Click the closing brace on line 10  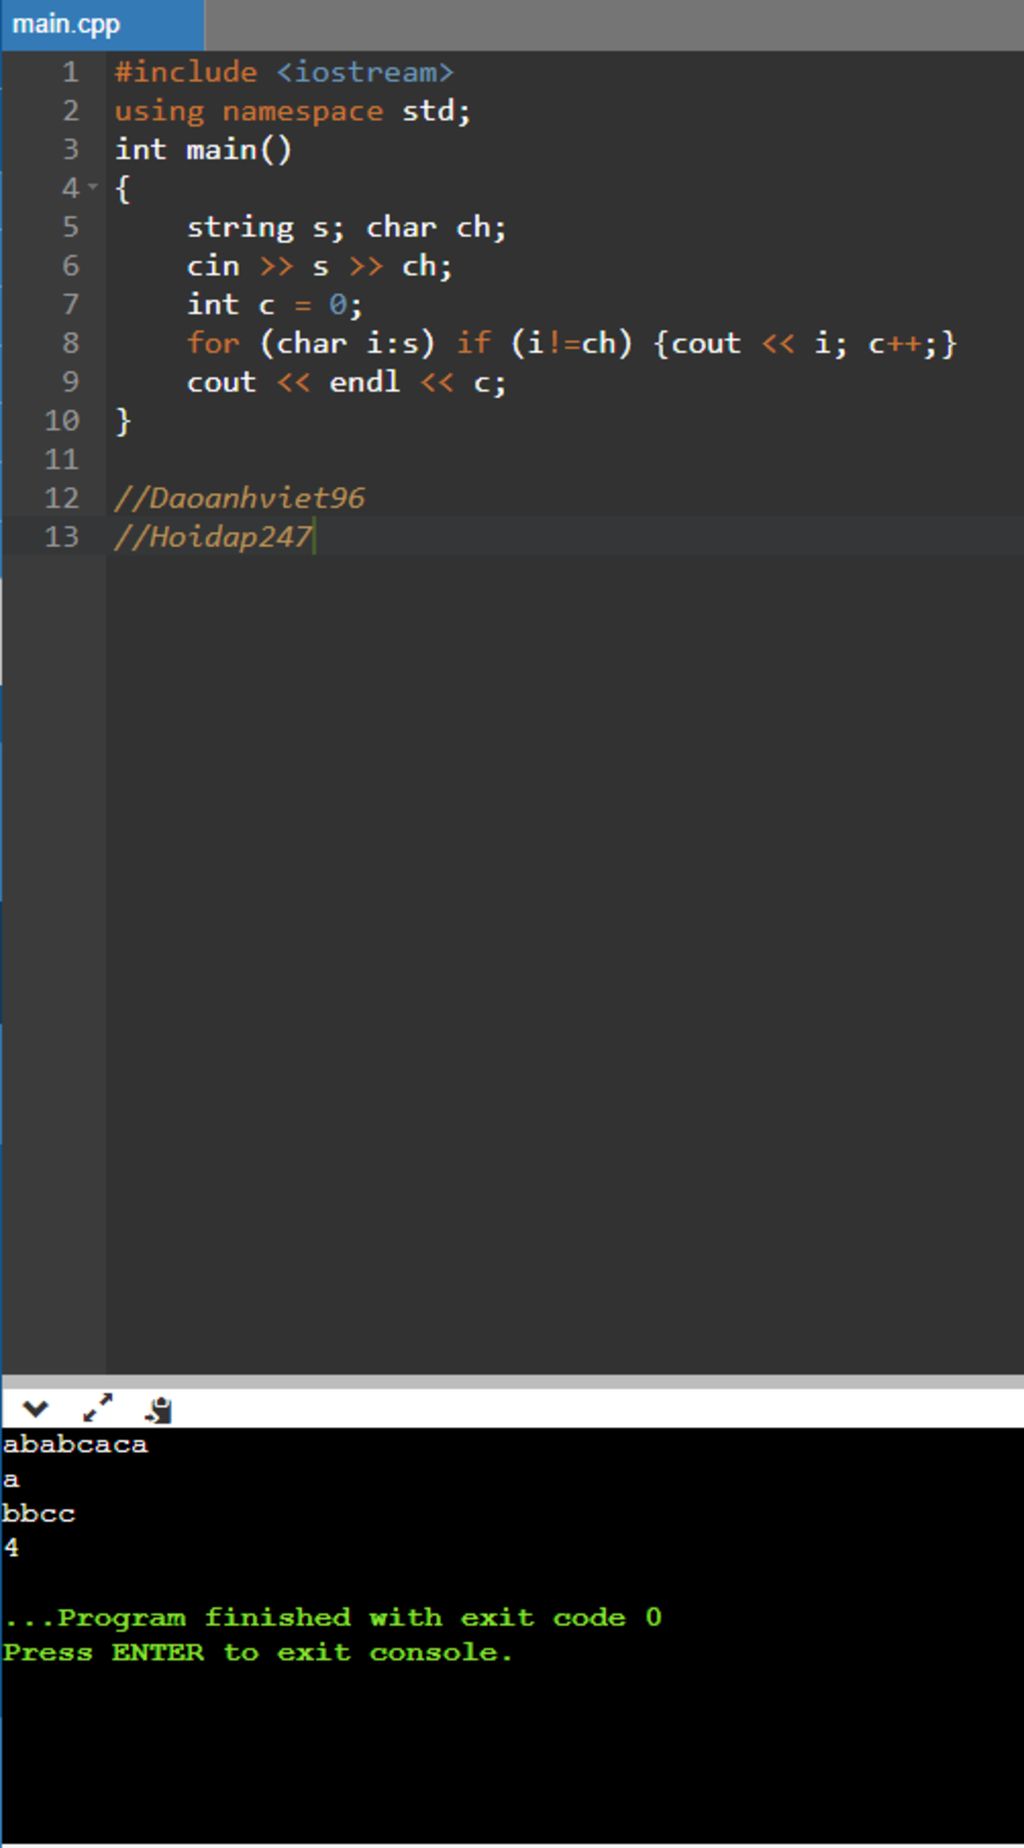click(123, 421)
